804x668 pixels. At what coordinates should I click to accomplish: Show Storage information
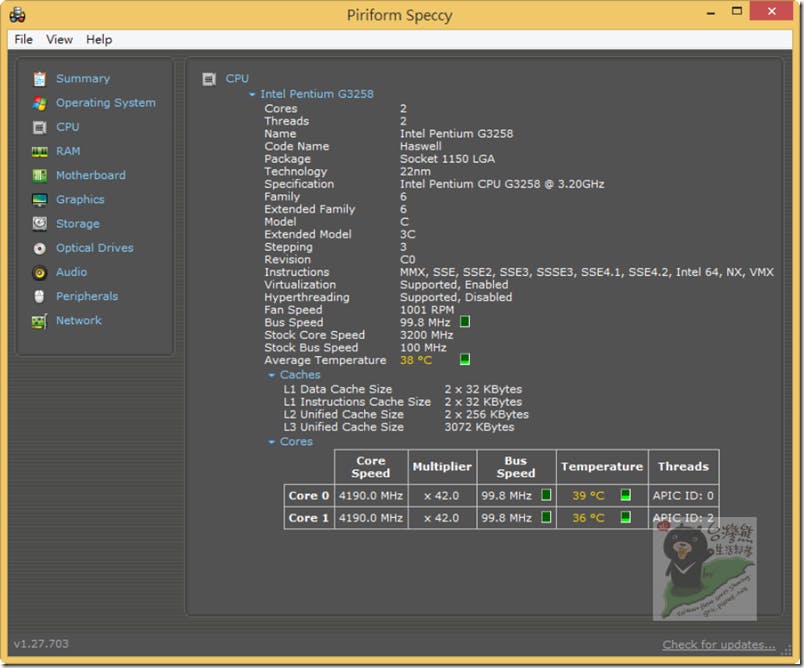[x=78, y=224]
